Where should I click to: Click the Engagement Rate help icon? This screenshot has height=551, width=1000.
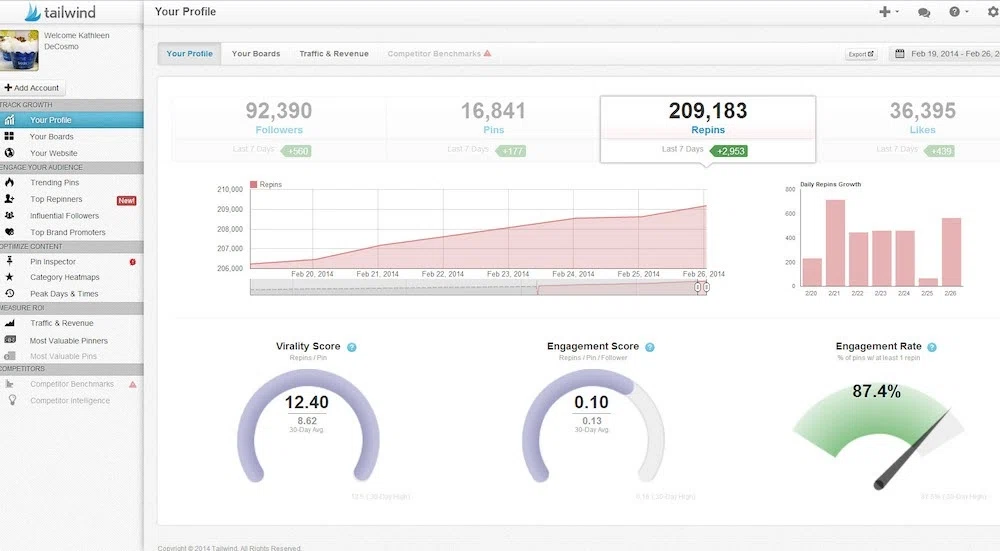coord(932,347)
